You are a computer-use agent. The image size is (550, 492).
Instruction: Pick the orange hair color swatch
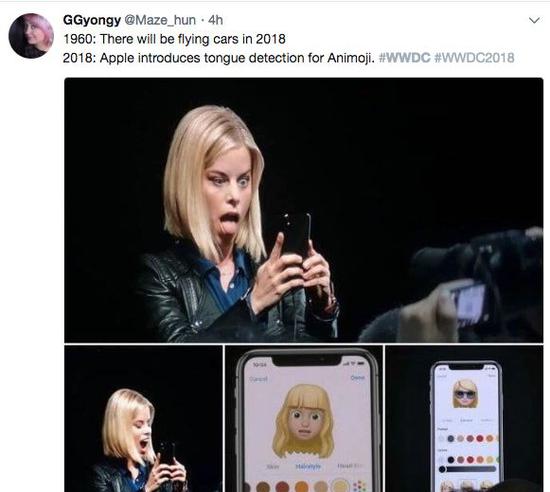(301, 487)
